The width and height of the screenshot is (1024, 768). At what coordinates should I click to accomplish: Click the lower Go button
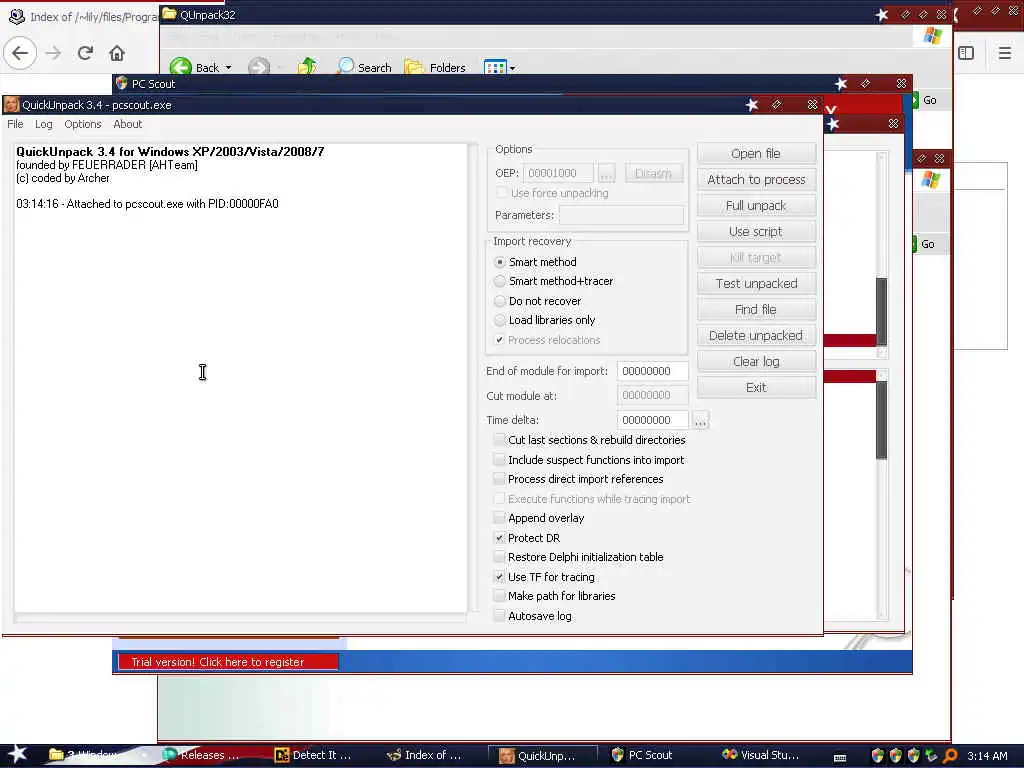click(923, 244)
